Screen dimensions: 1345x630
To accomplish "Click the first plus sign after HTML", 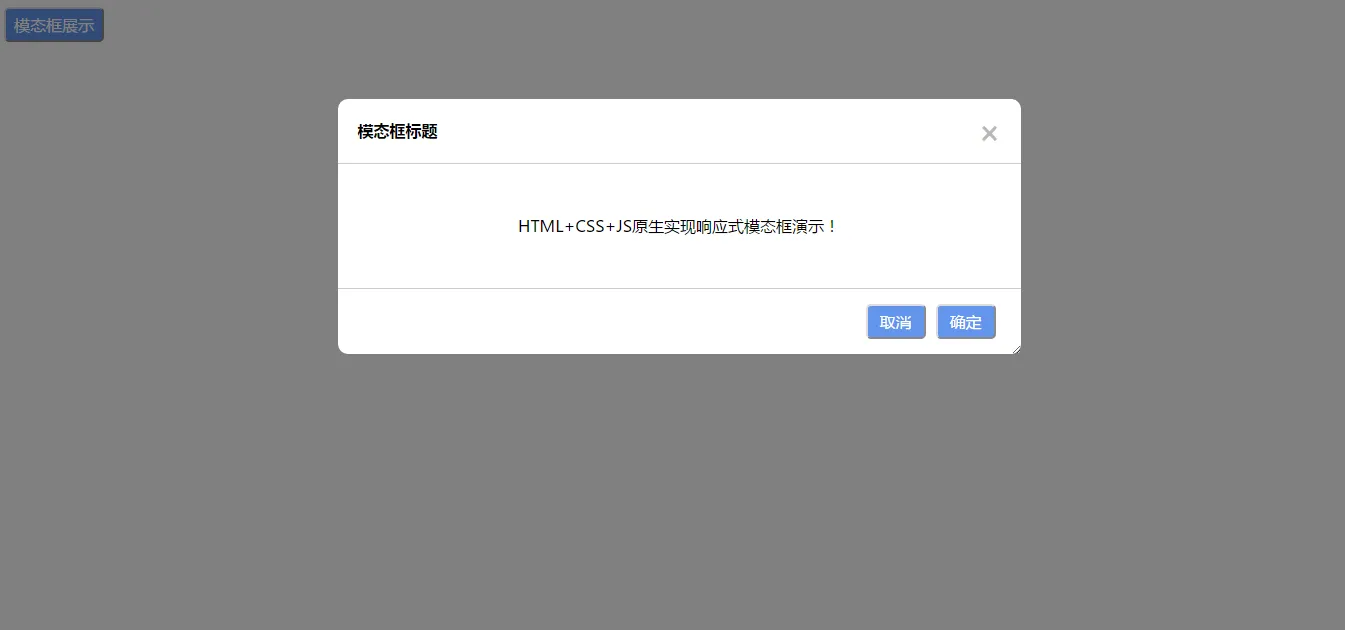I will (x=570, y=227).
